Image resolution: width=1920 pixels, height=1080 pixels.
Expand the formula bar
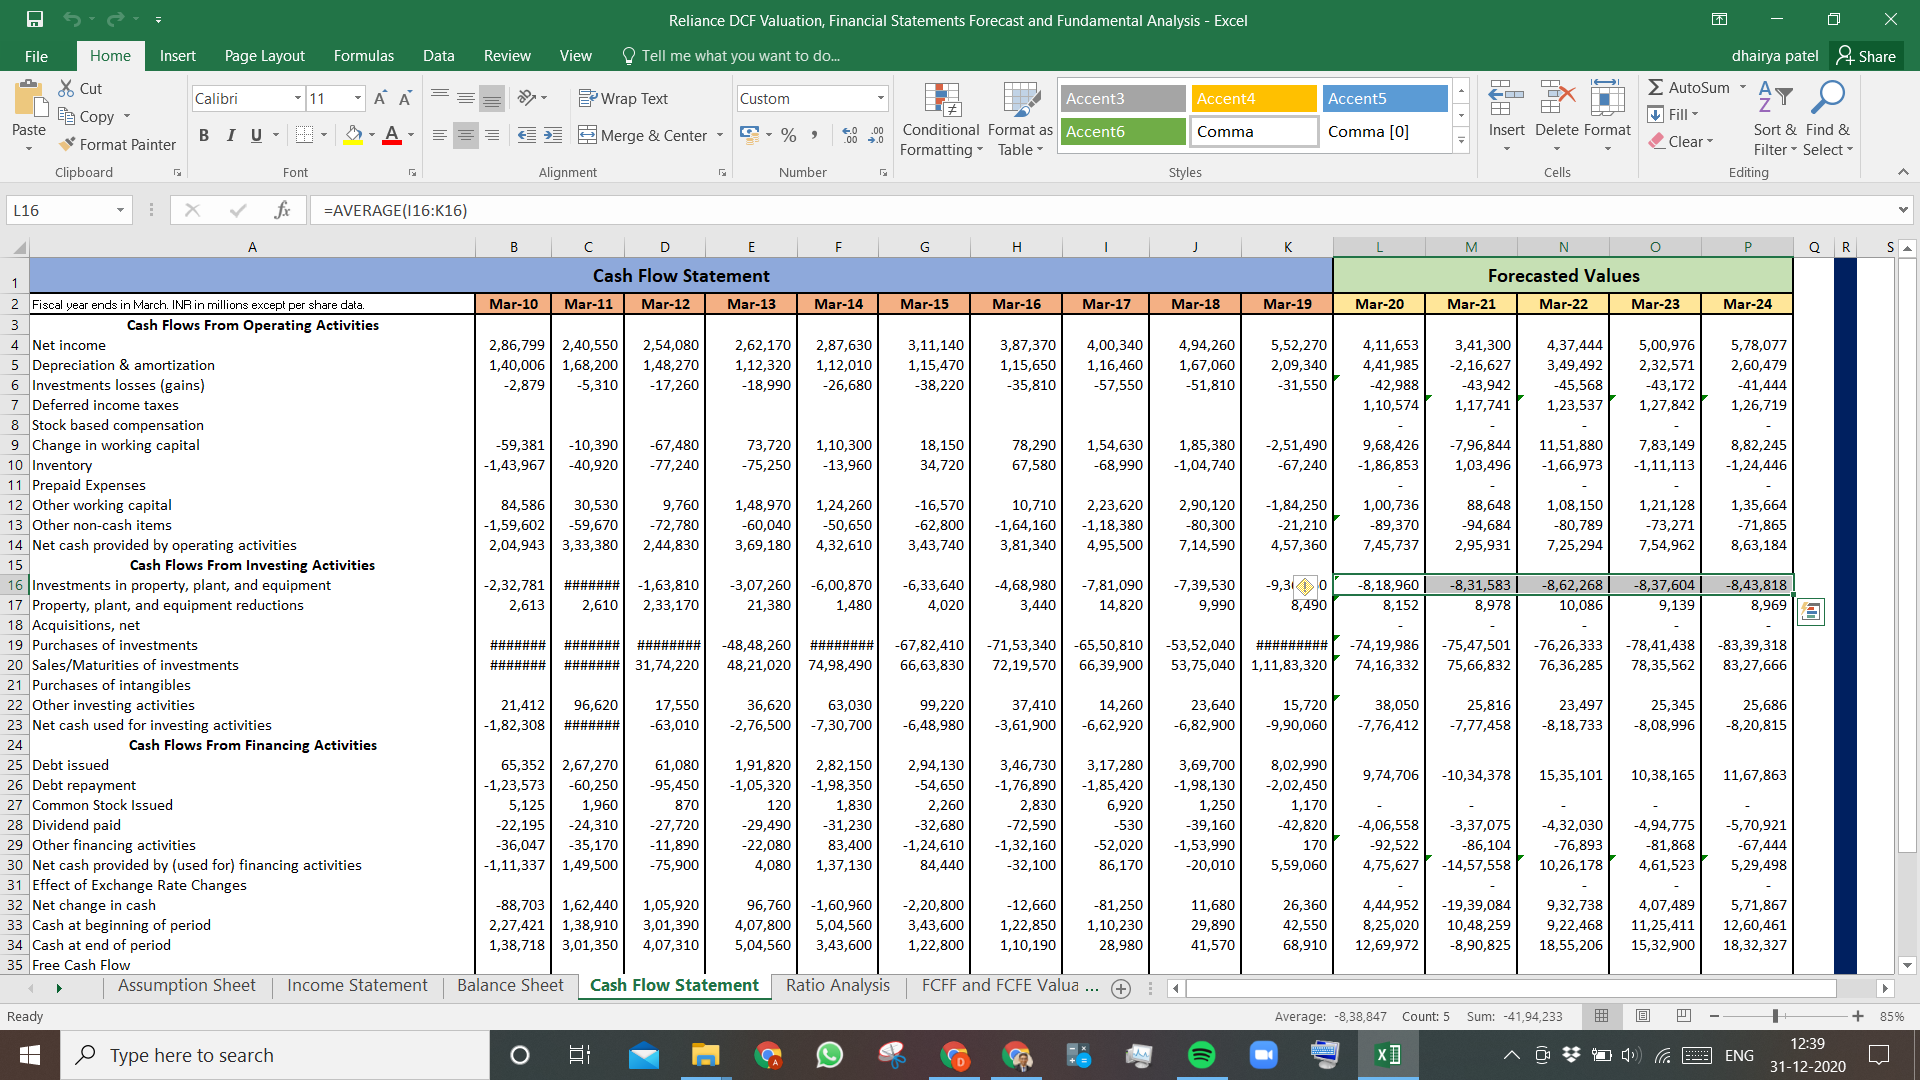(x=1902, y=210)
